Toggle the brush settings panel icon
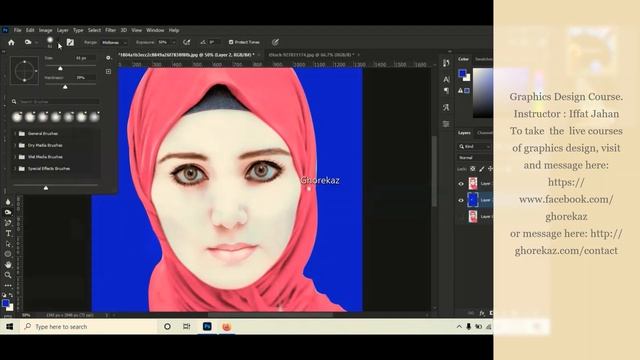The height and width of the screenshot is (360, 640). click(x=70, y=42)
